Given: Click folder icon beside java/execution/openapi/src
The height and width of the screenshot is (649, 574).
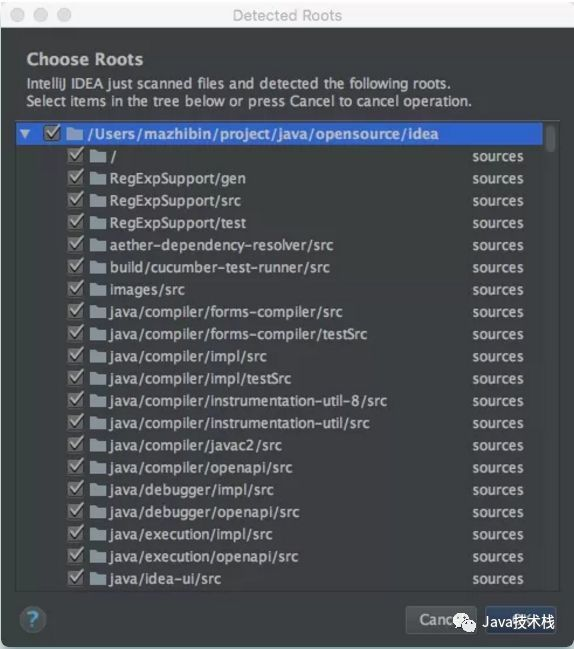Looking at the screenshot, I should click(98, 557).
